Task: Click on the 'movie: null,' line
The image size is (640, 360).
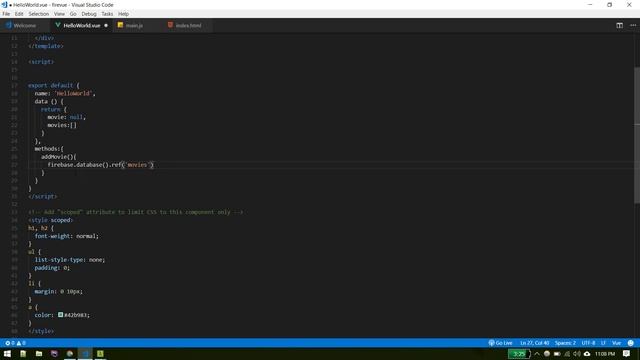Action: click(x=67, y=117)
